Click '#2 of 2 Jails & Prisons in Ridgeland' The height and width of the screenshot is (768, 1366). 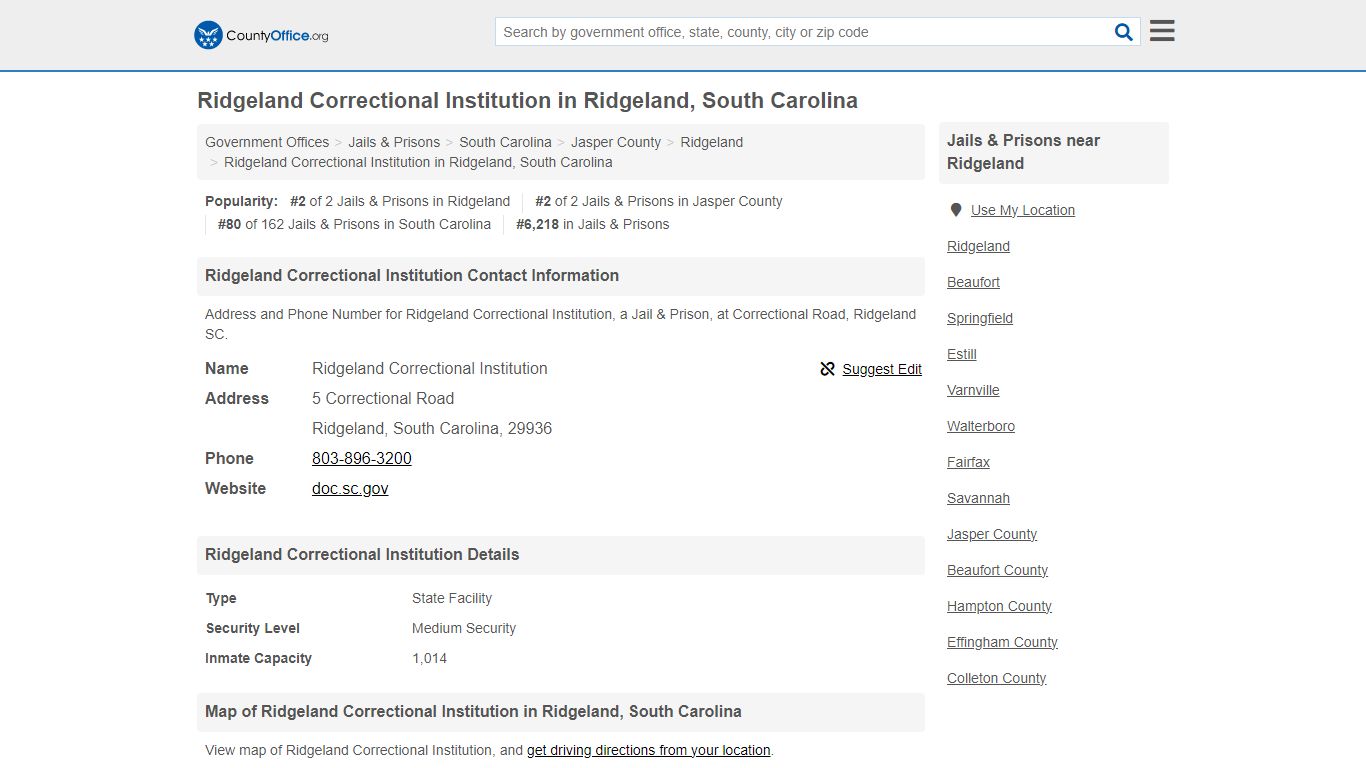[400, 201]
